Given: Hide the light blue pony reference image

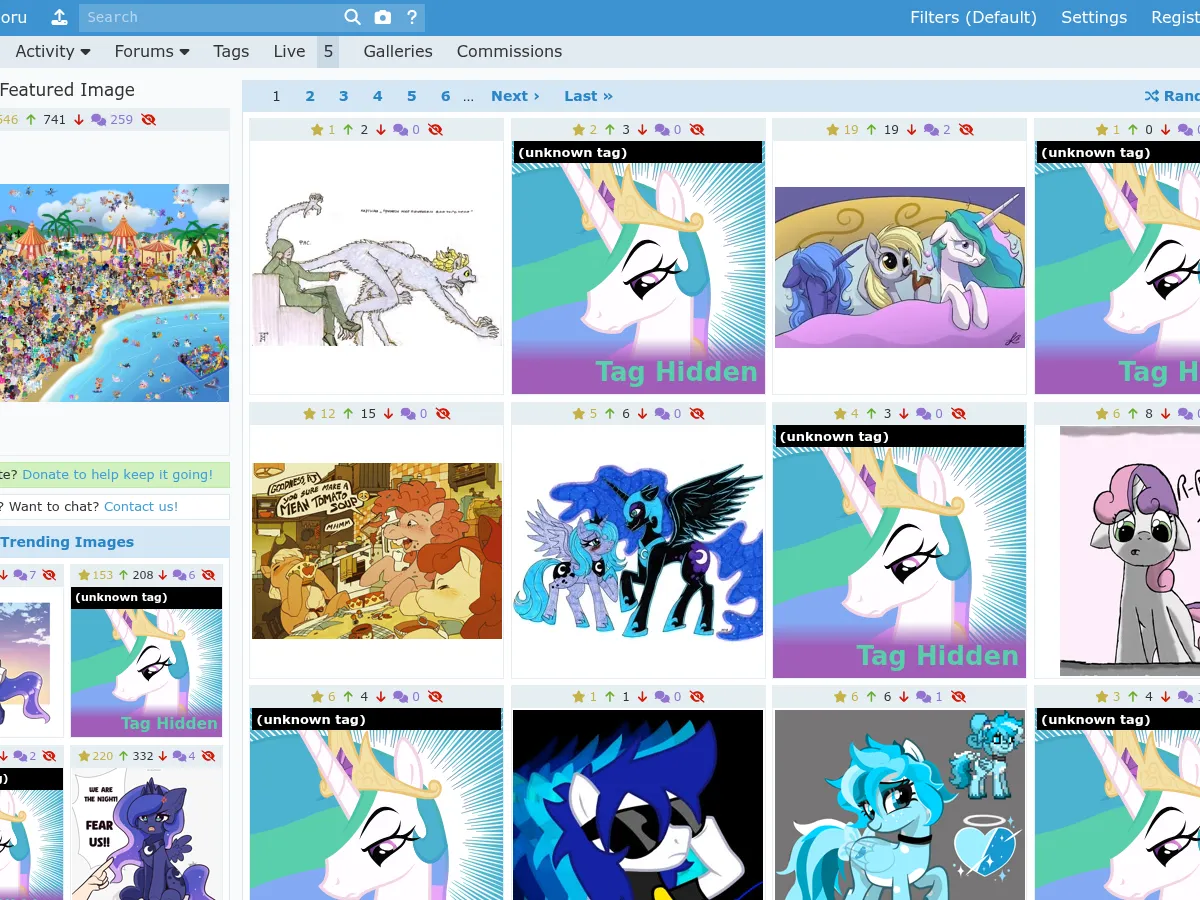Looking at the screenshot, I should (958, 696).
